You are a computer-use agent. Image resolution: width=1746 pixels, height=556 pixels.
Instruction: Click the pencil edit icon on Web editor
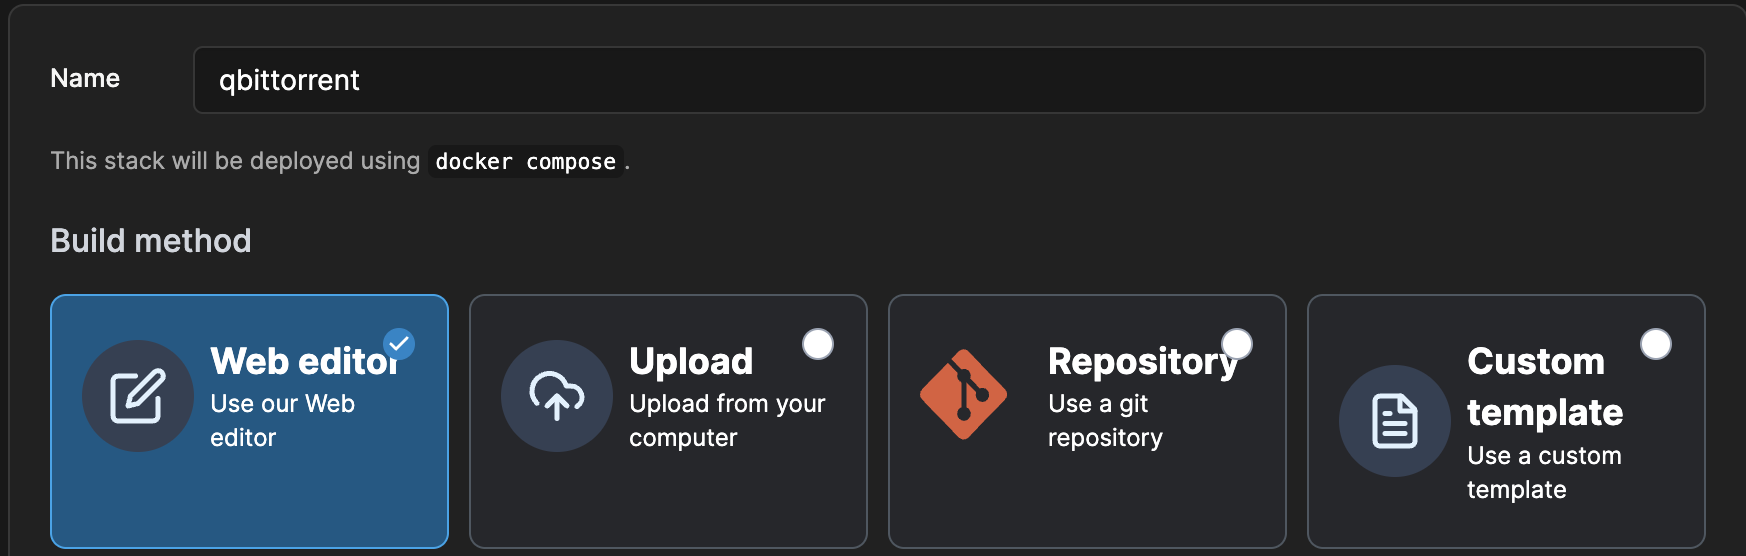tap(137, 396)
